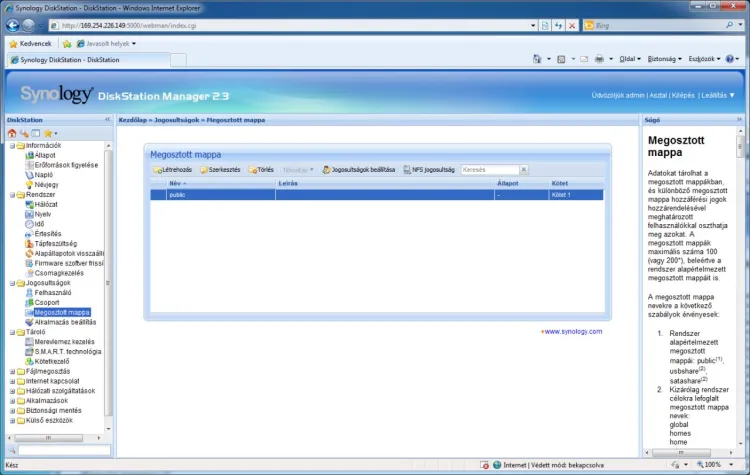
Task: Clear the Keresés search box with X
Action: (524, 170)
